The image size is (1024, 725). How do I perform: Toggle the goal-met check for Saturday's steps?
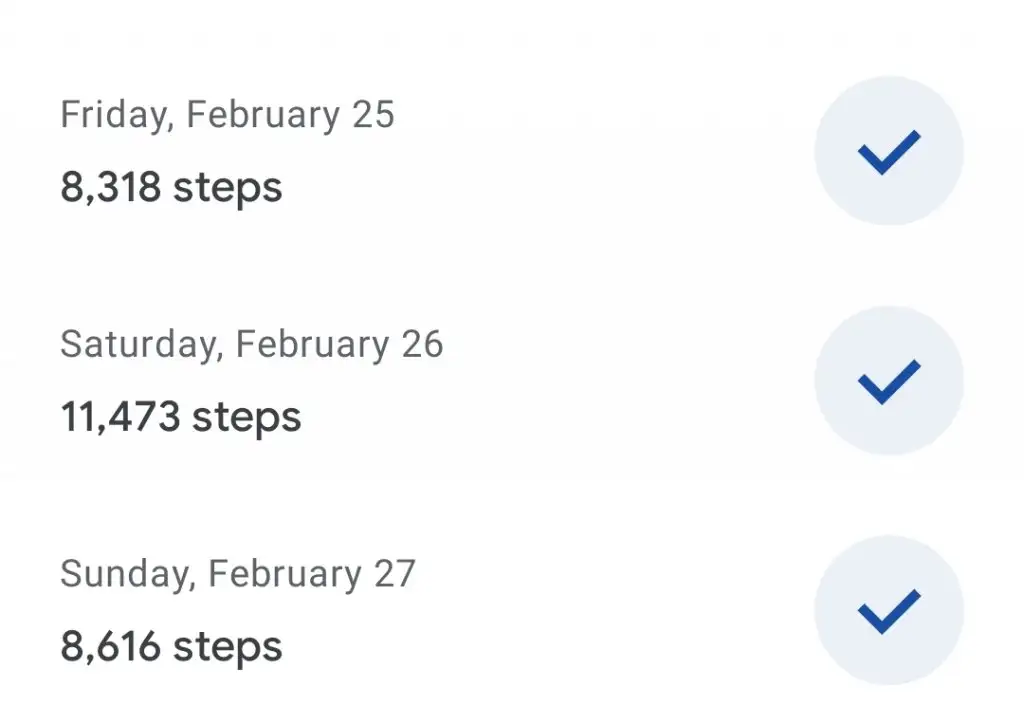click(x=889, y=381)
